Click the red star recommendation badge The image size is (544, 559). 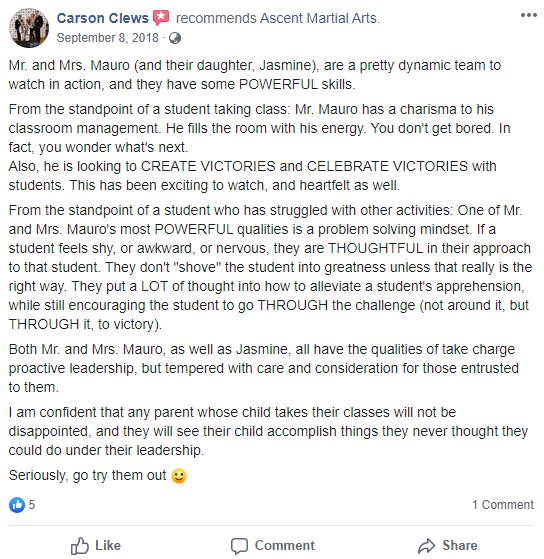click(161, 17)
